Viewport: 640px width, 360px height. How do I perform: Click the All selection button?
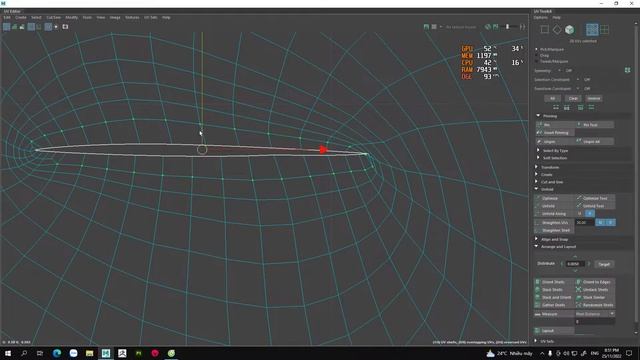(x=553, y=98)
